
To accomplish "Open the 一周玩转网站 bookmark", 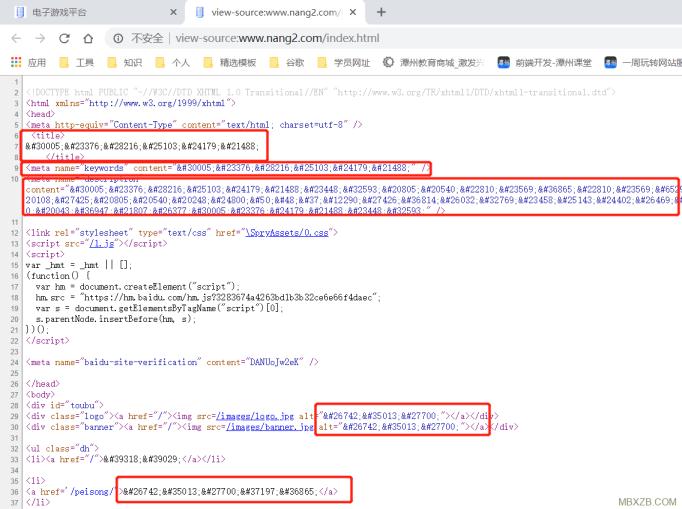I will (643, 63).
